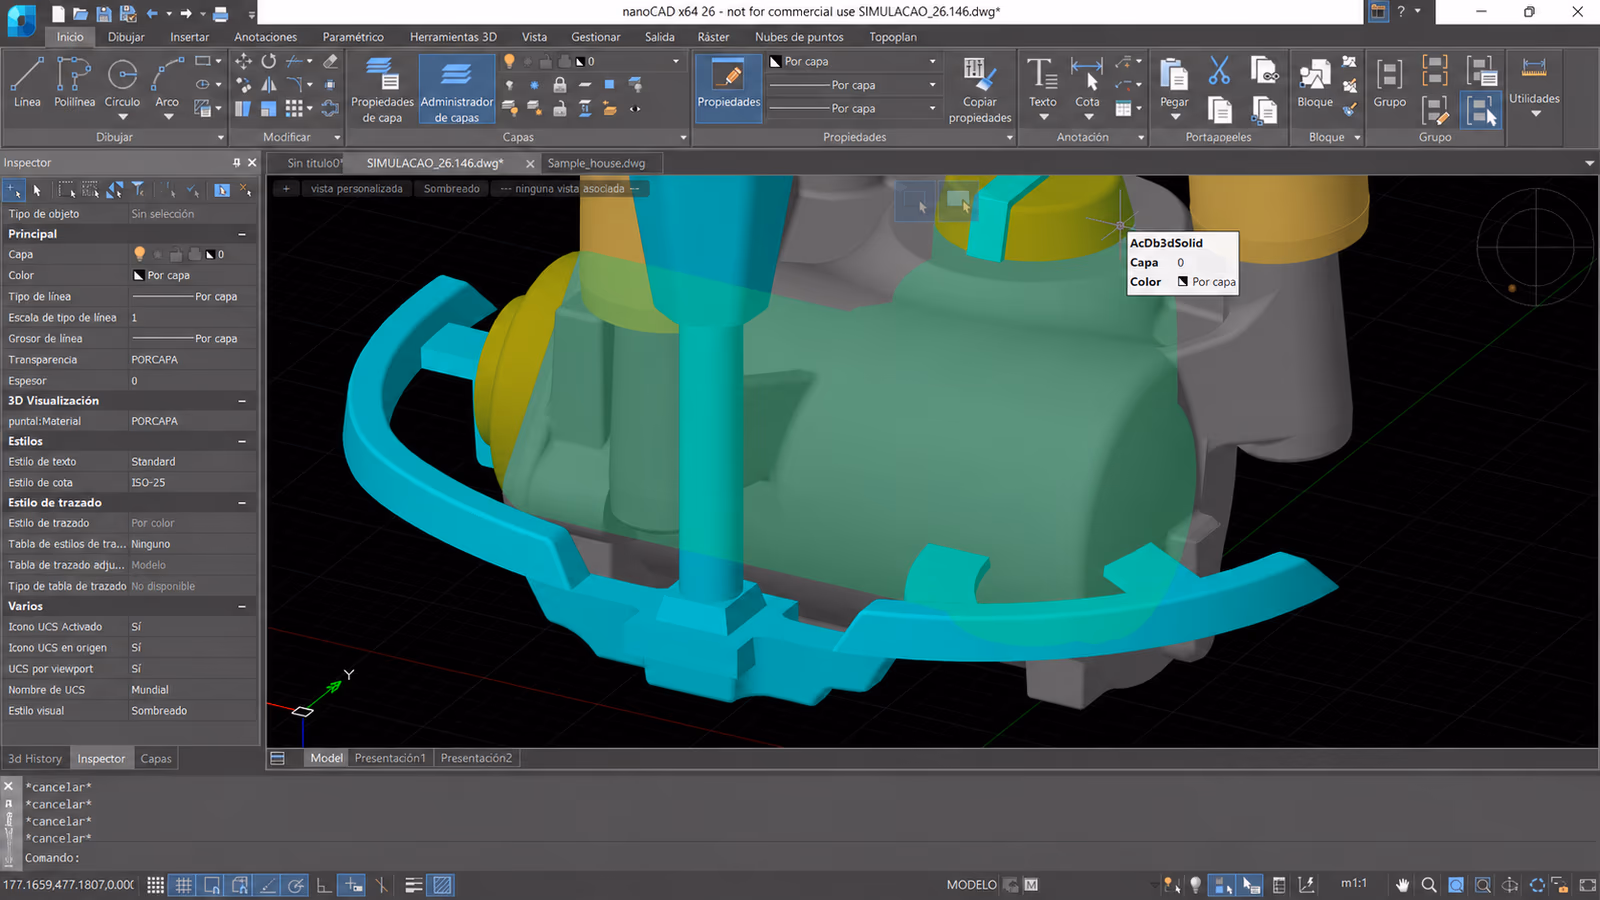
Task: Select the Línea draw tool
Action: click(27, 81)
